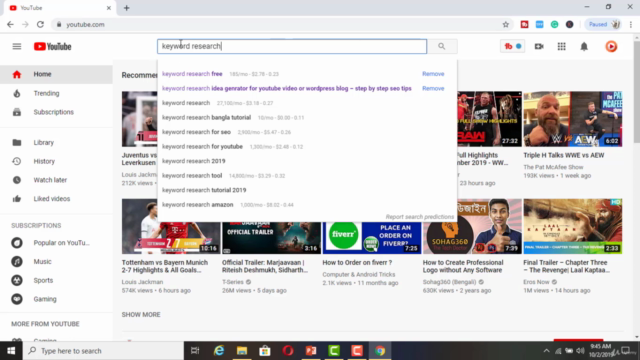This screenshot has width=640, height=360.
Task: Open Opera browser from the taskbar
Action: 288,351
